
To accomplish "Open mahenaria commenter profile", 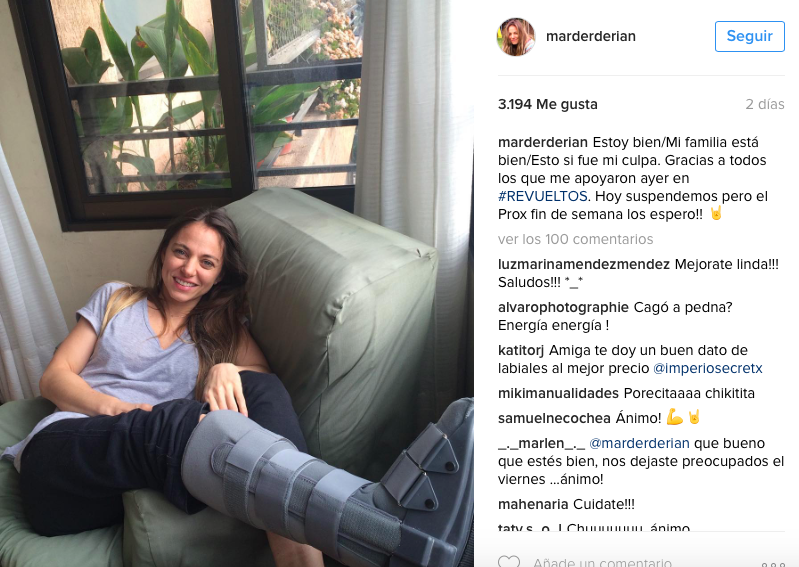I will pos(532,504).
